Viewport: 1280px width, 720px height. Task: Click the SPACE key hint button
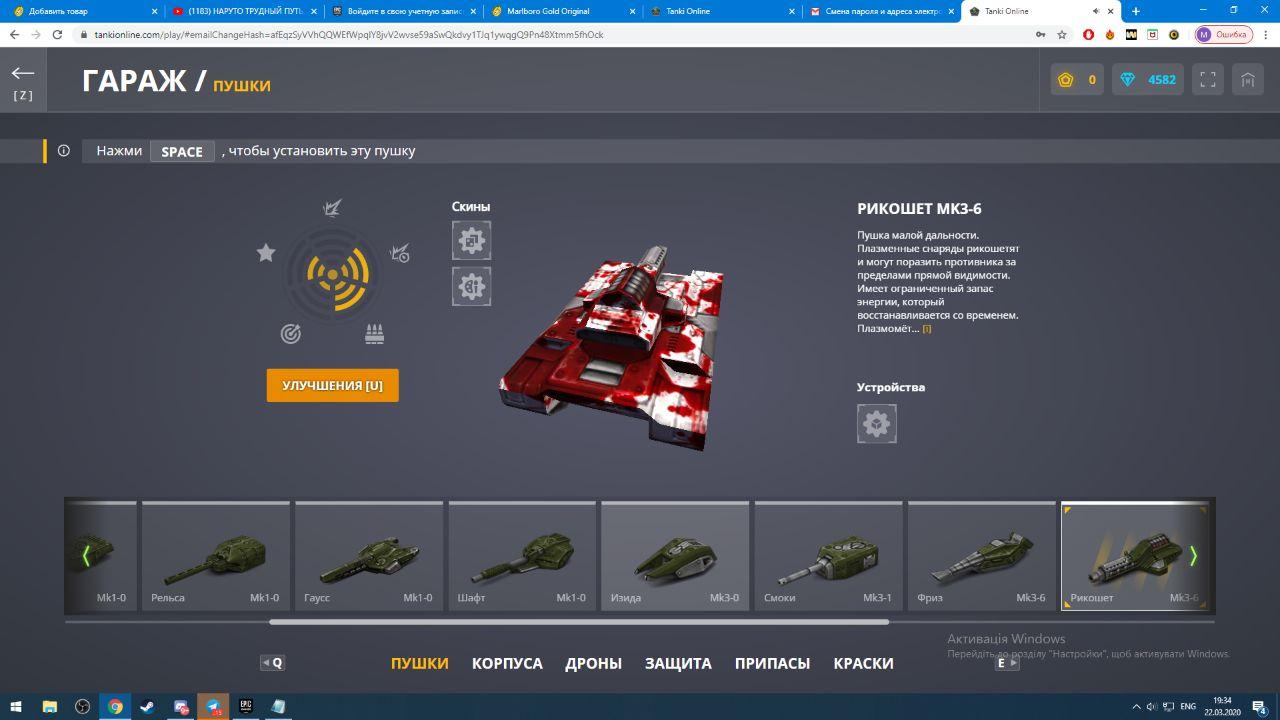tap(182, 151)
